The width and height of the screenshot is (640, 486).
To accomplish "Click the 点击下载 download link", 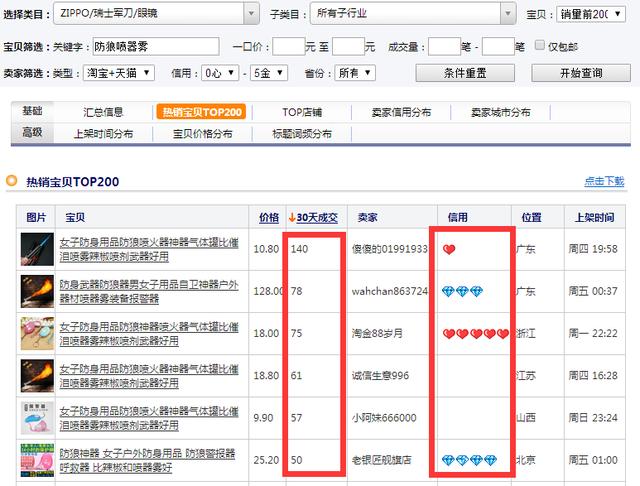I will 604,181.
